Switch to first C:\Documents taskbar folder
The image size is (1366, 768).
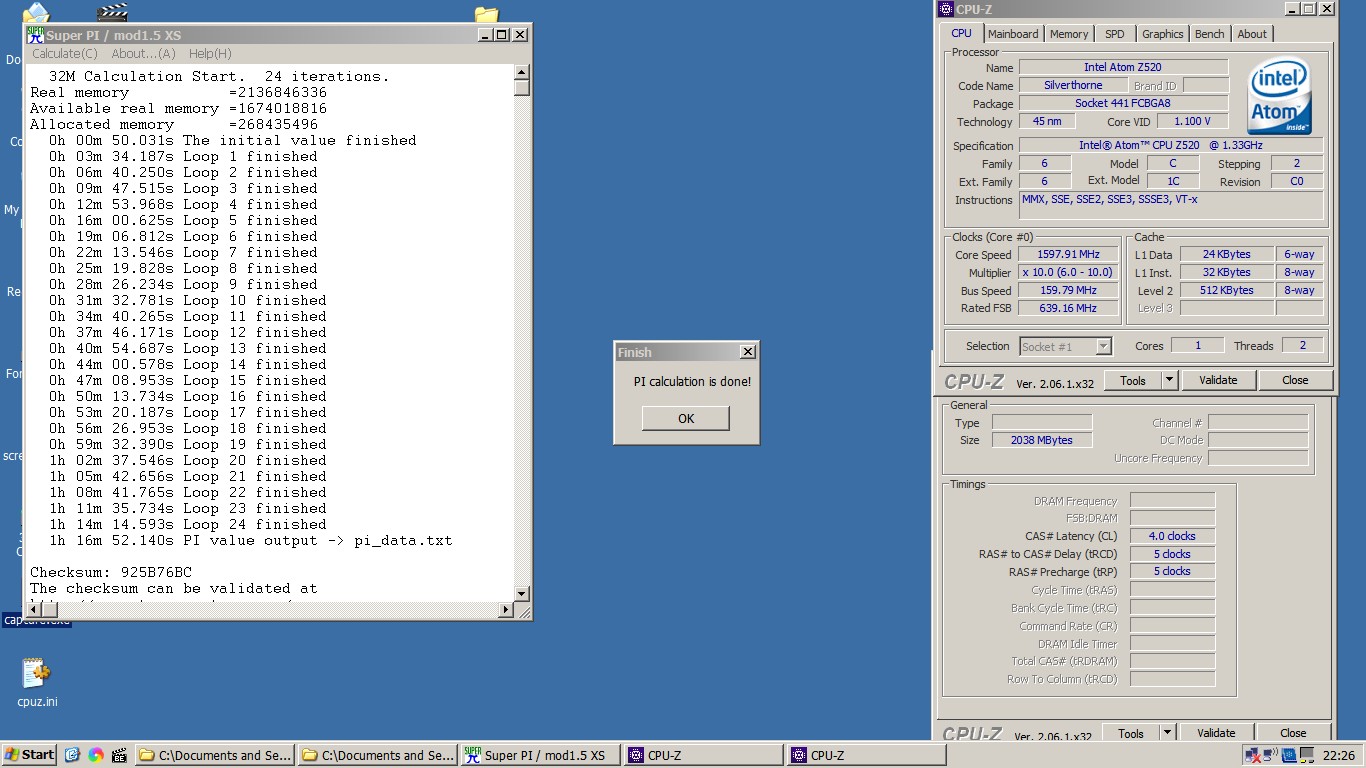click(215, 755)
